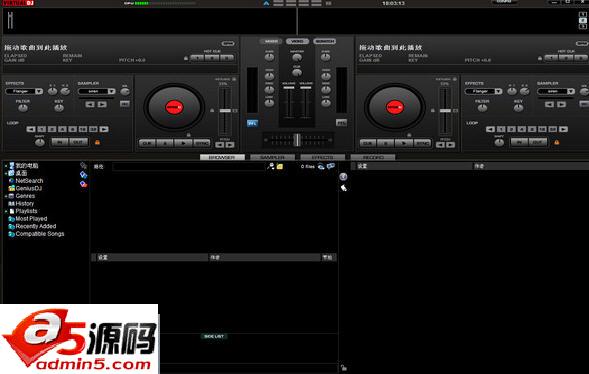Image resolution: width=589 pixels, height=374 pixels.
Task: Open the SAMPLER tab
Action: pyautogui.click(x=272, y=157)
